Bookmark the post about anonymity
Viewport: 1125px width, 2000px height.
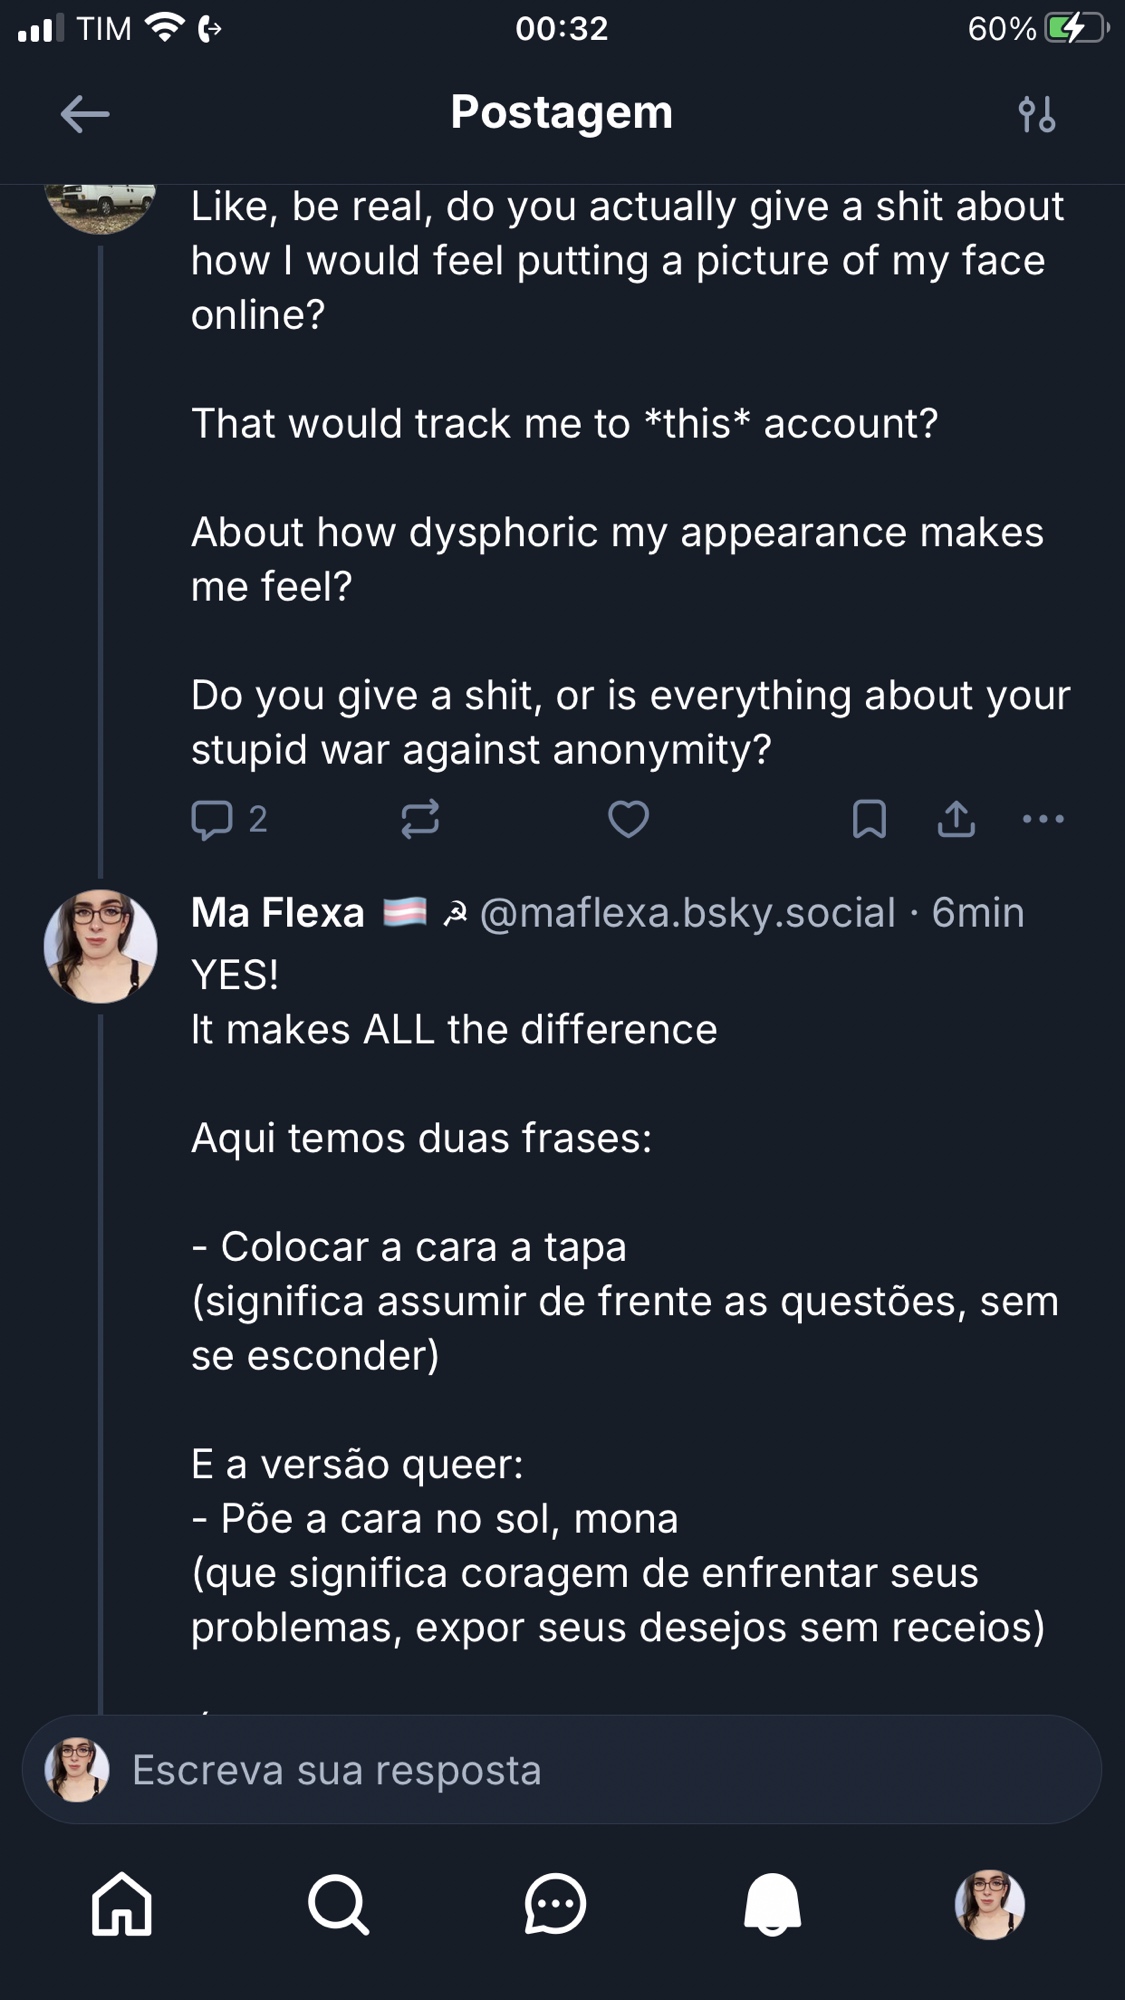click(x=869, y=819)
